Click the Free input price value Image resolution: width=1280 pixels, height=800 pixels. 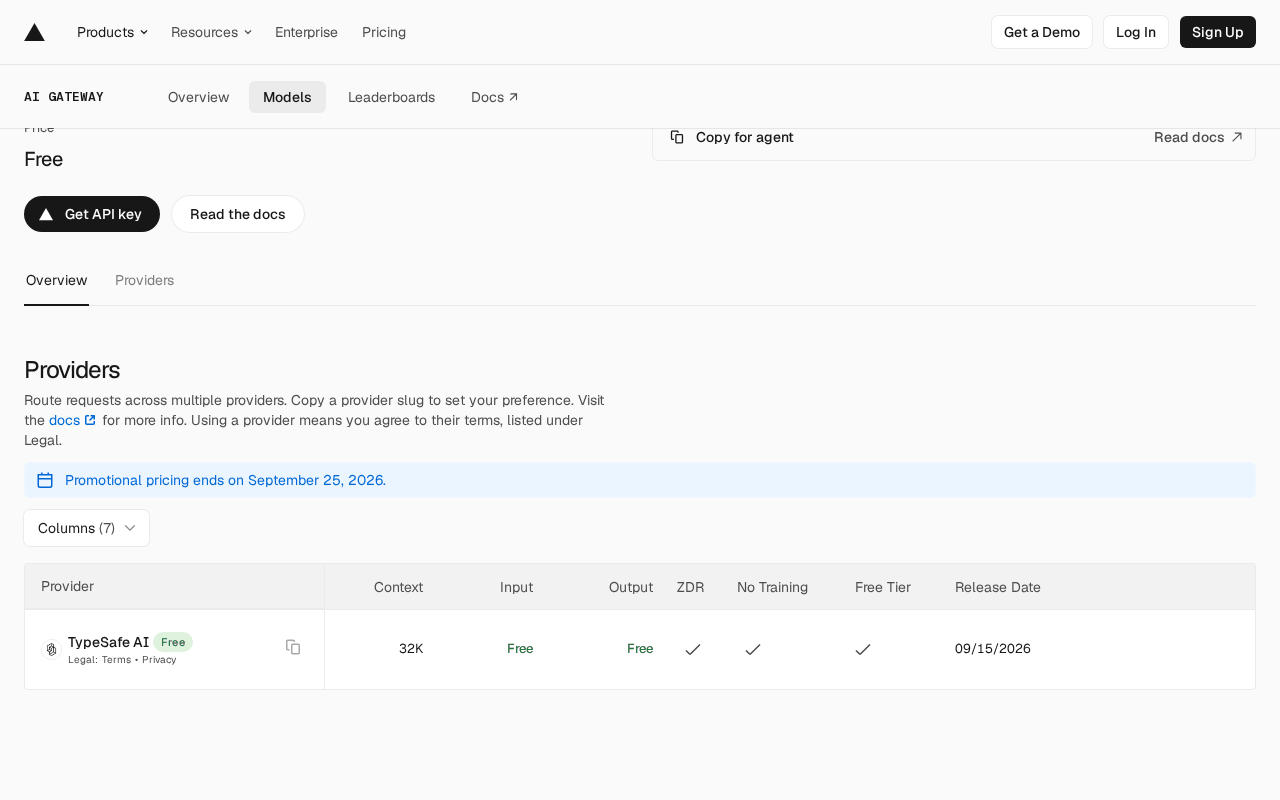click(x=520, y=648)
